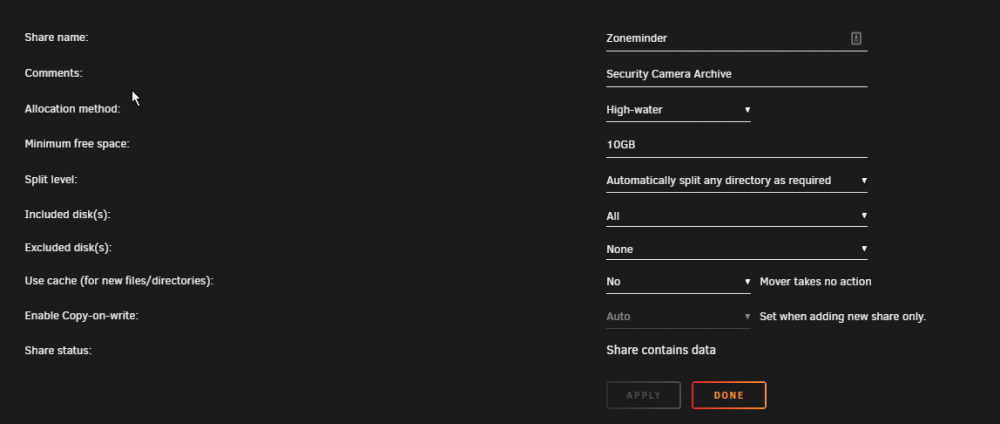Edit the Comments field Security Camera Archive
1000x424 pixels.
tap(737, 74)
